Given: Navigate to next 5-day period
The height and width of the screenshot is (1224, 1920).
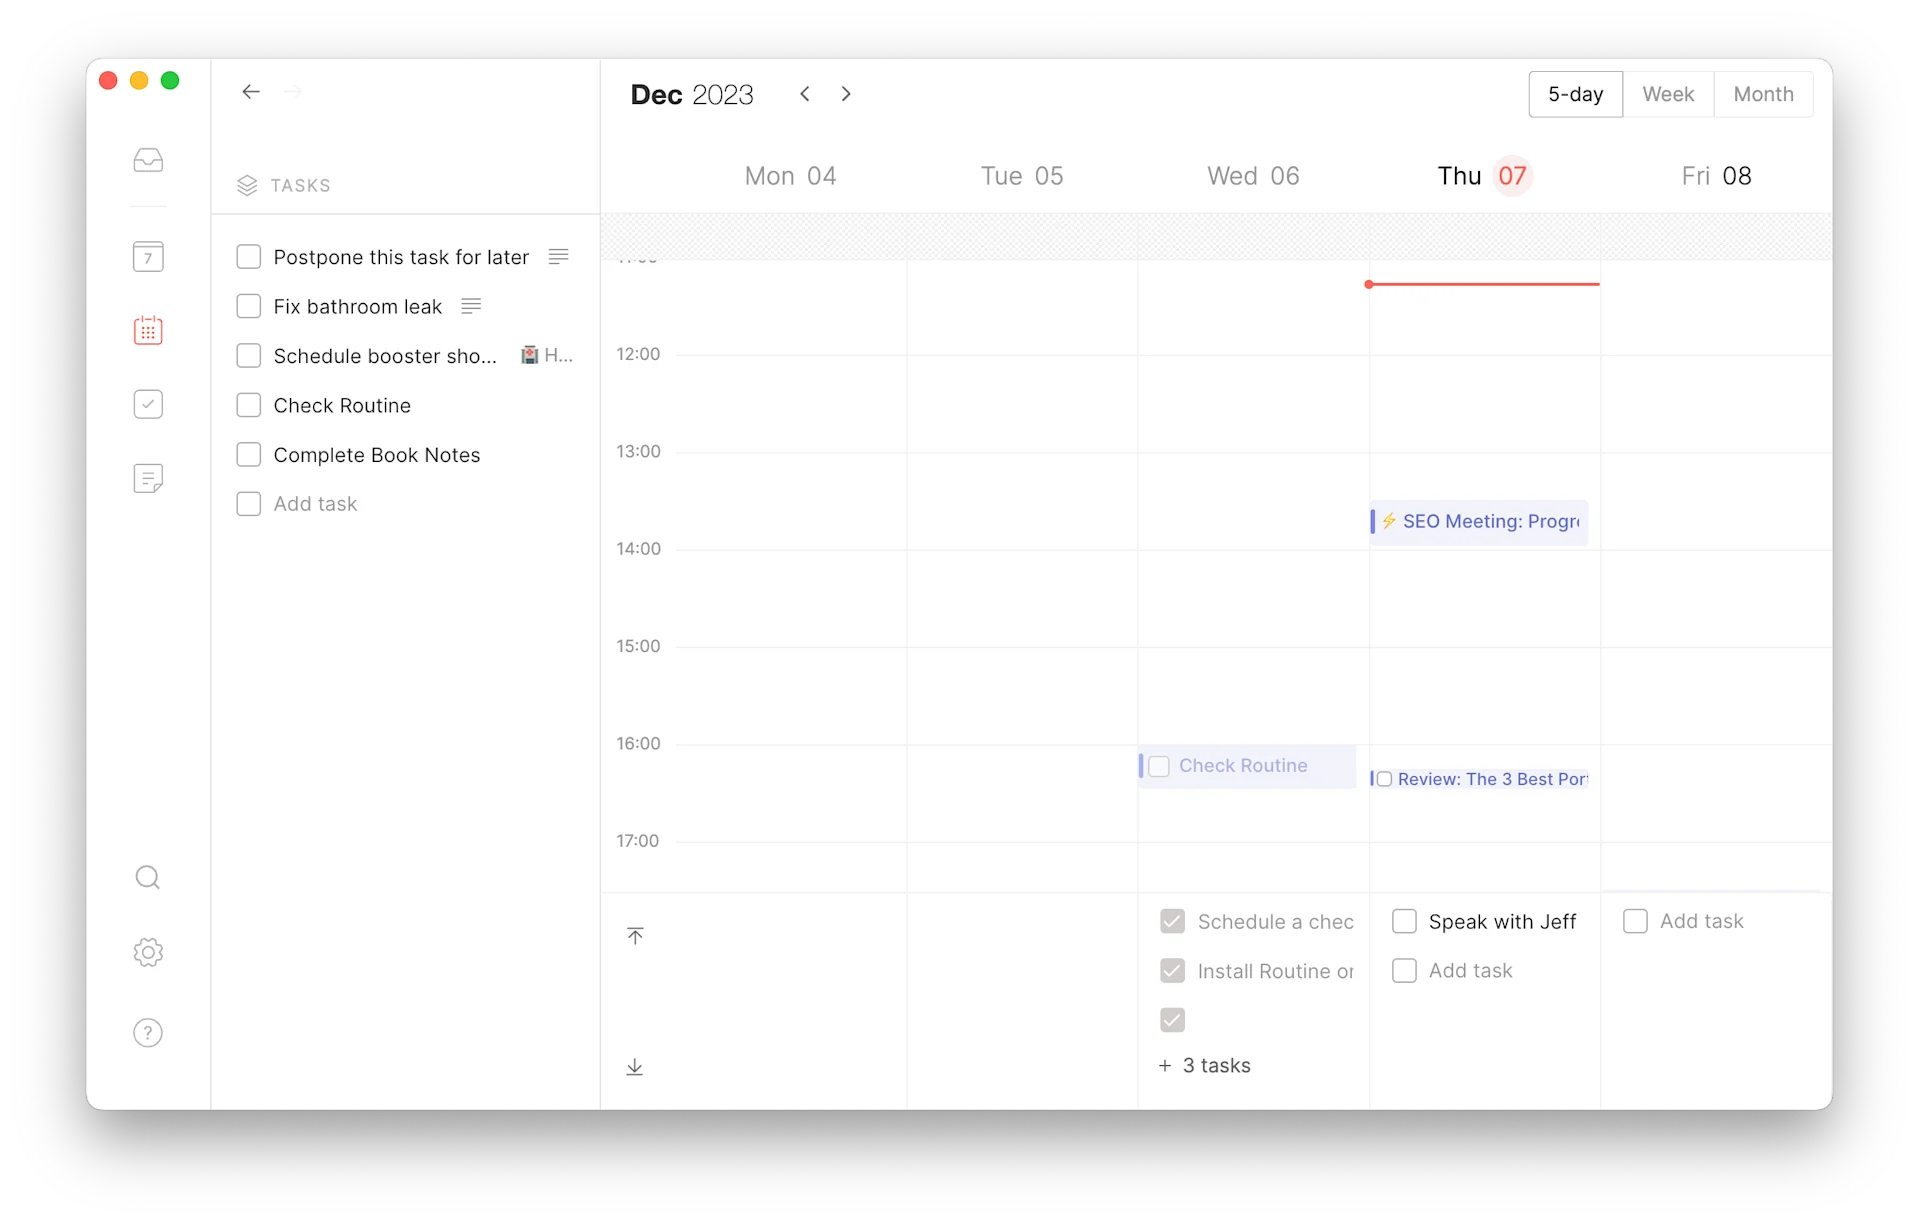Looking at the screenshot, I should [x=845, y=94].
